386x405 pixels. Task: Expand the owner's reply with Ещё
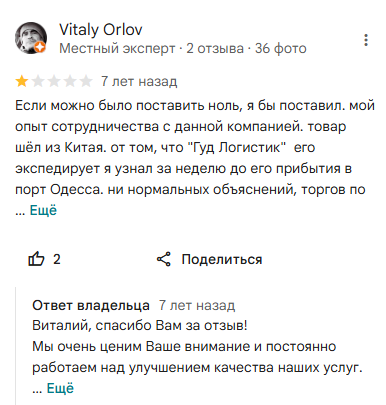[x=60, y=388]
